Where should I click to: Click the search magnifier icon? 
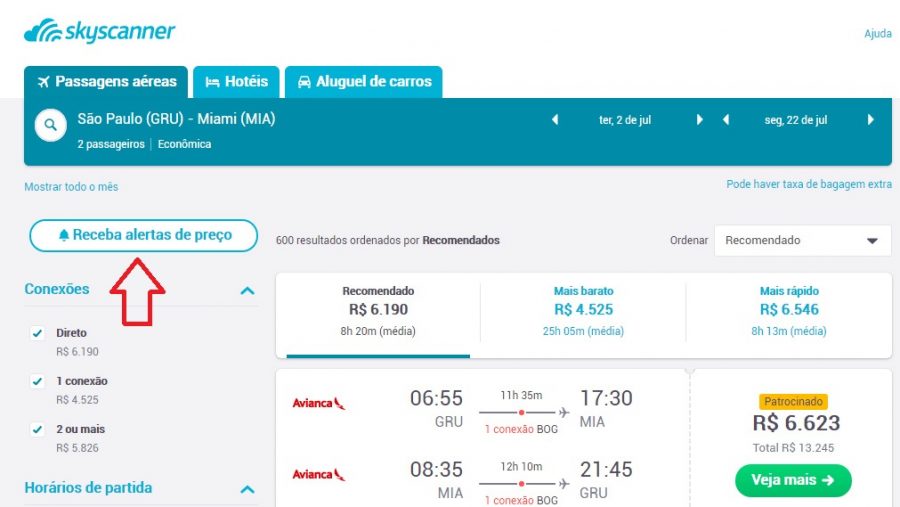click(48, 126)
